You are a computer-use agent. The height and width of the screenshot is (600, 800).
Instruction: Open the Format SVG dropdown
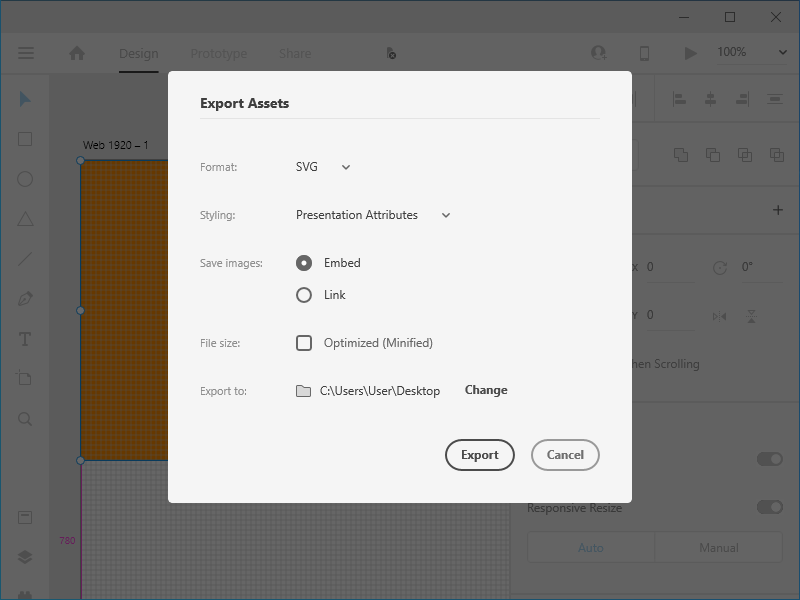click(x=323, y=167)
